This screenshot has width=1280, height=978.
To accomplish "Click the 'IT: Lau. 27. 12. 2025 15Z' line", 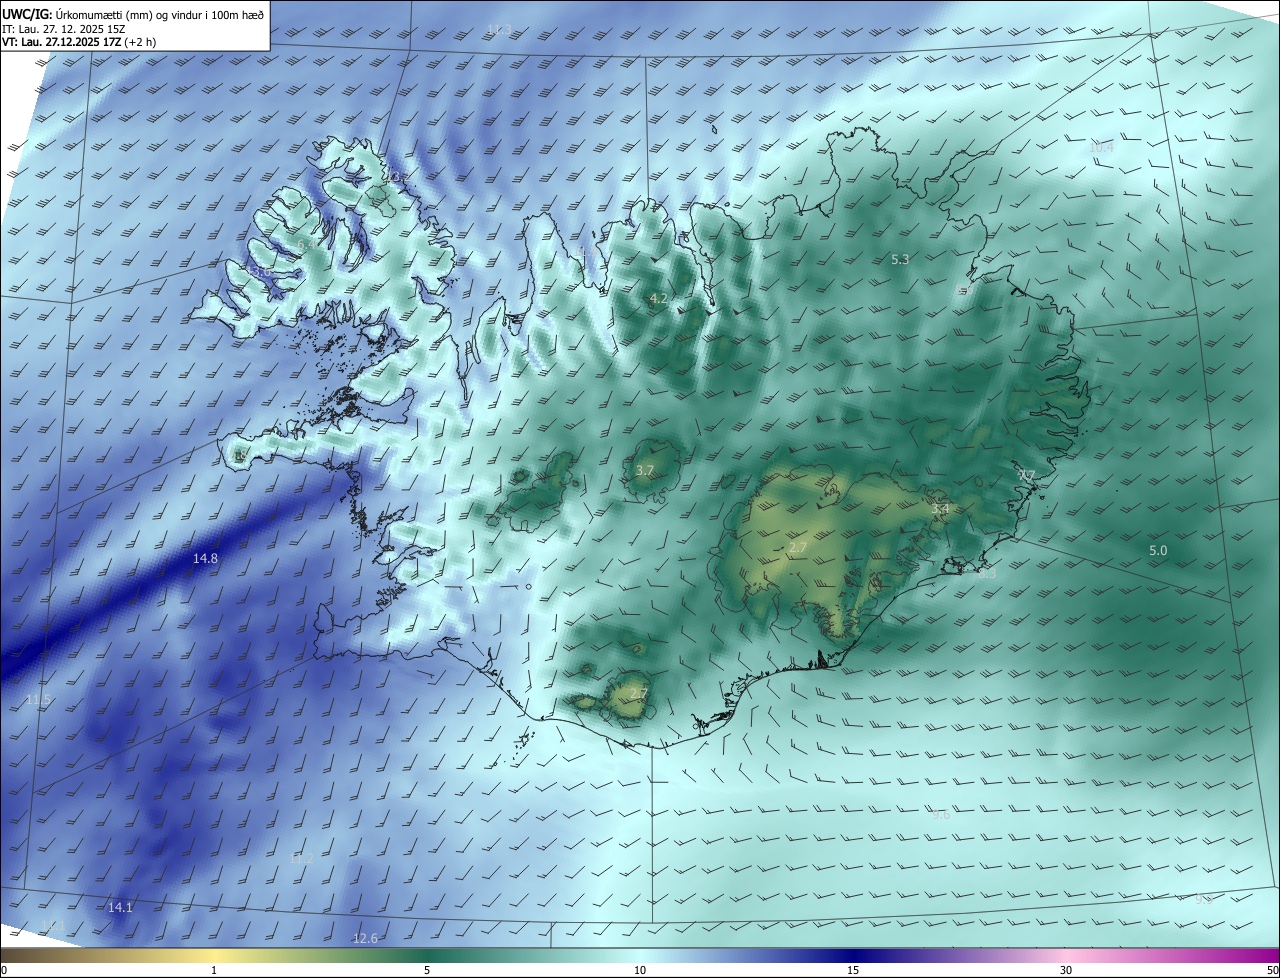I will coord(62,29).
